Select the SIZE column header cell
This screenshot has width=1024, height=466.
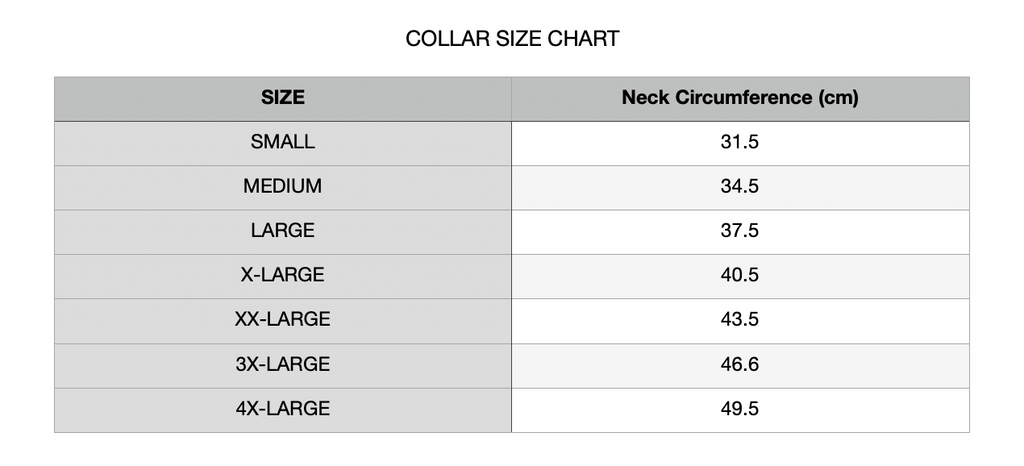283,98
